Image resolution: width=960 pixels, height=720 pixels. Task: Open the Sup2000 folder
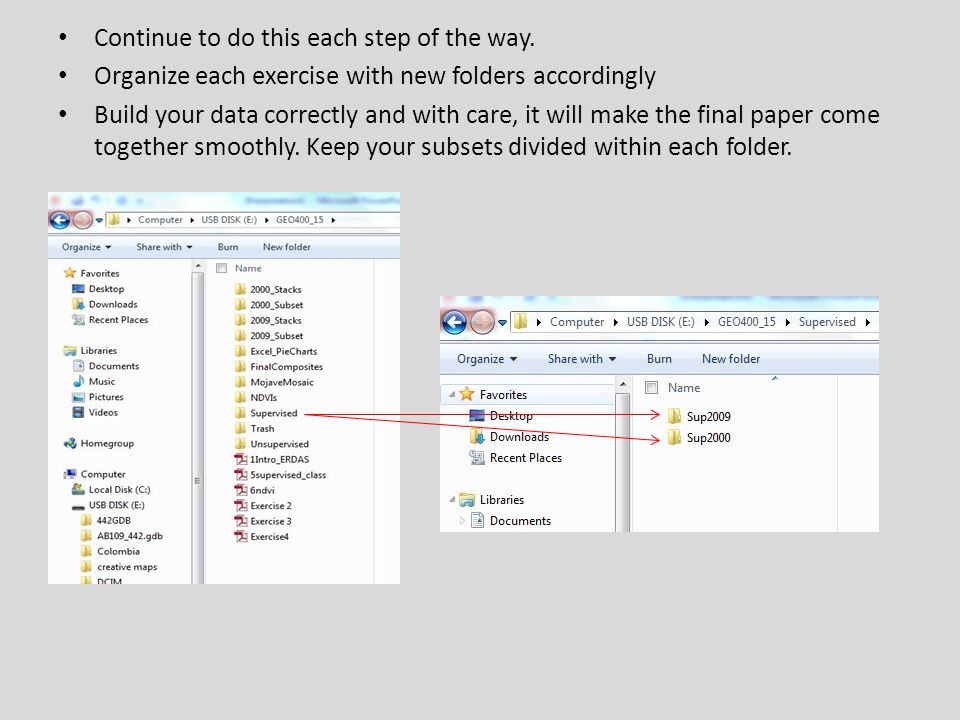pos(699,437)
